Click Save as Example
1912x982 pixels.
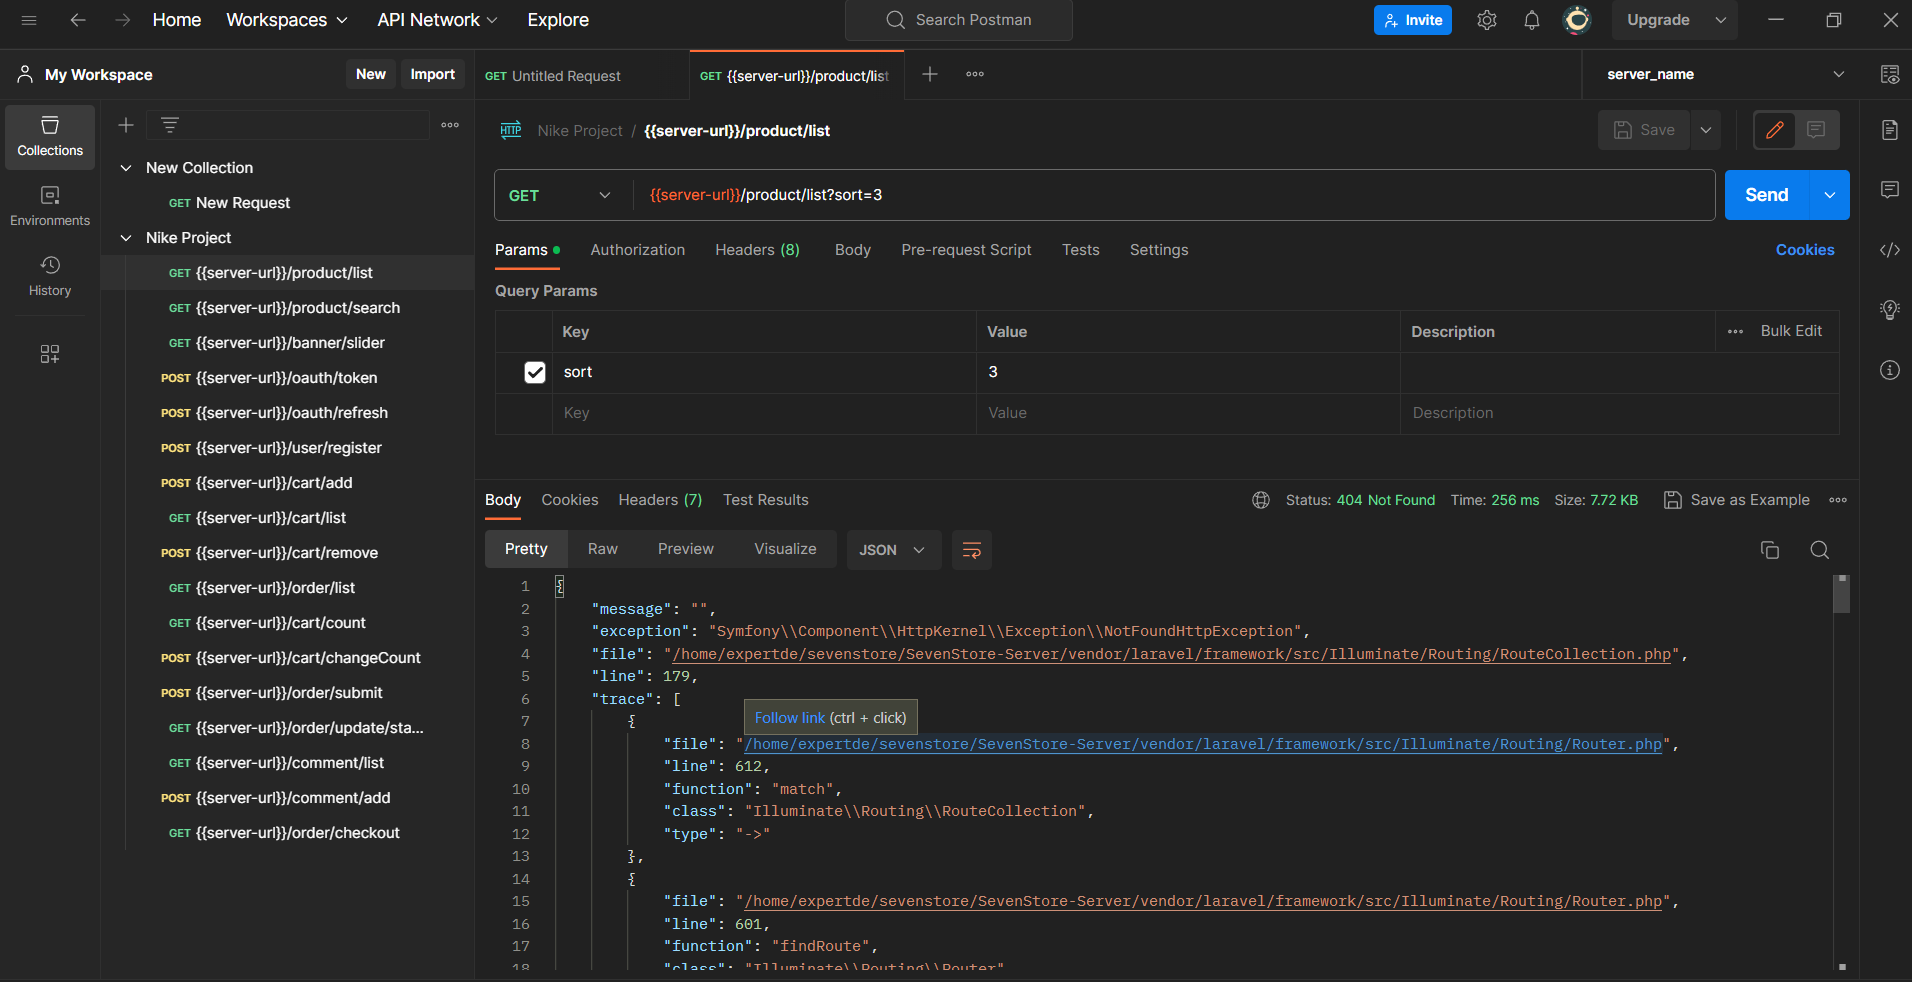pos(1737,500)
